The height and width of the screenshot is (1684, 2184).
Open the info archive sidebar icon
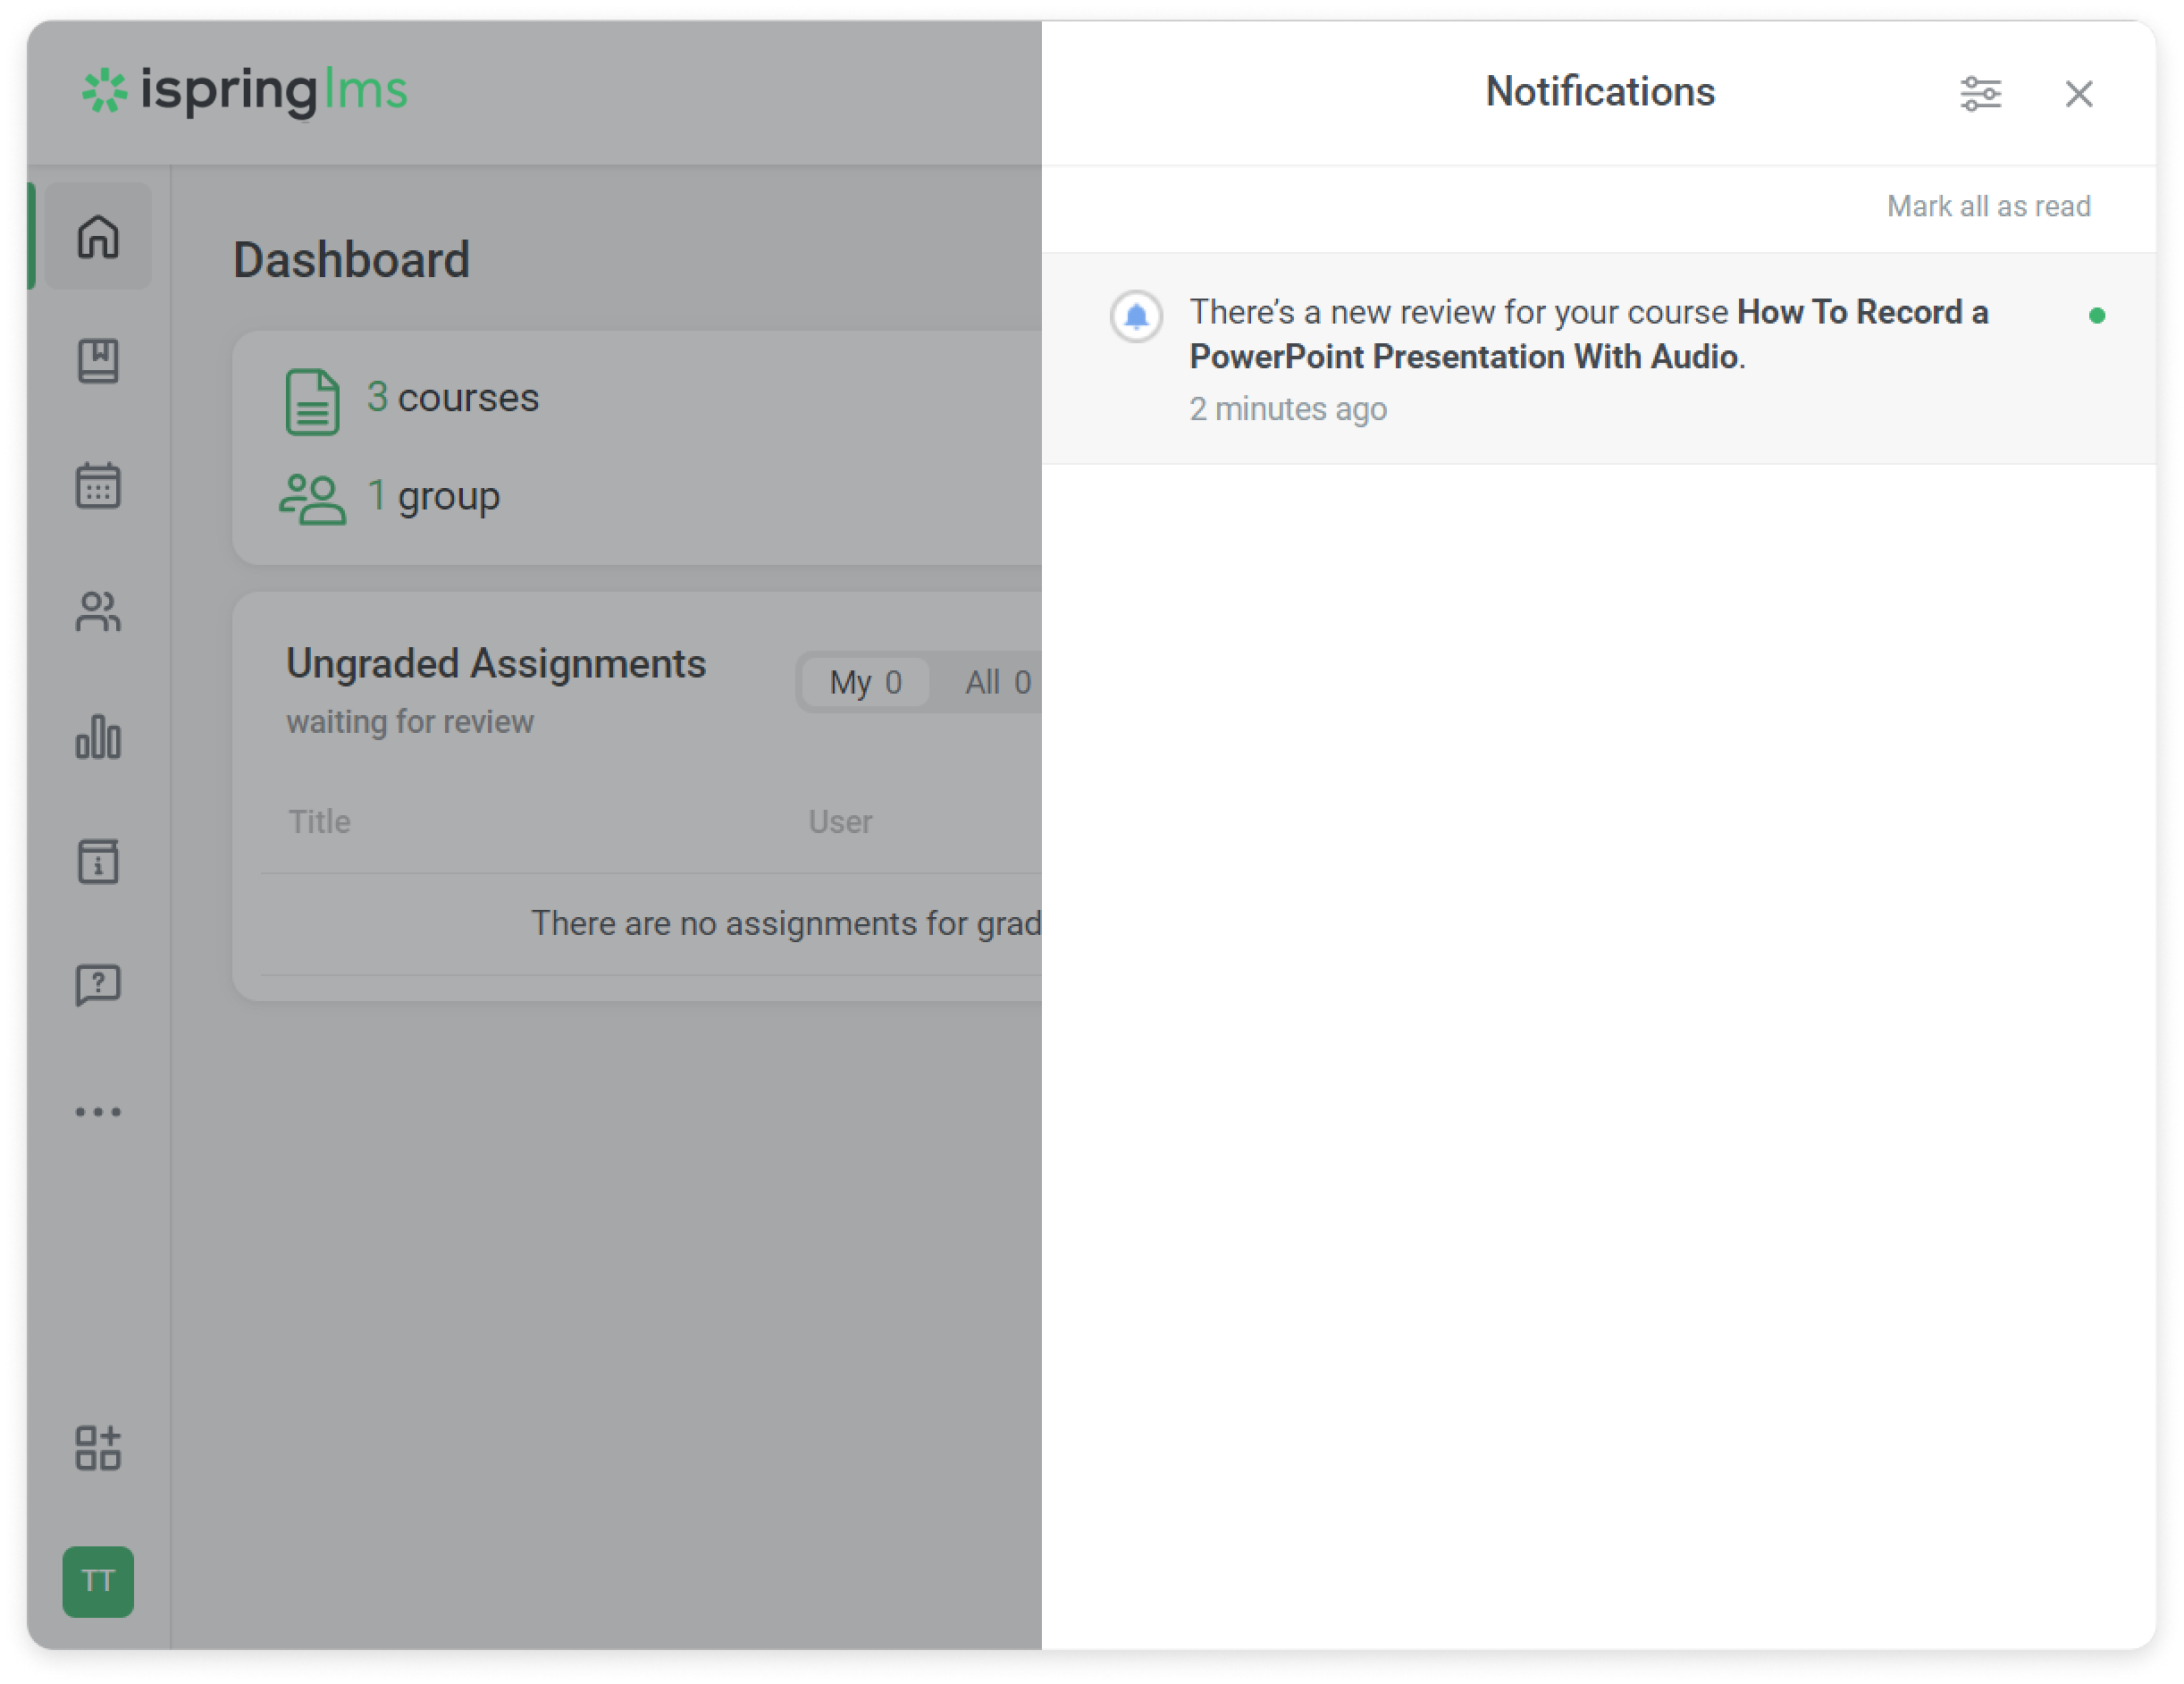point(98,861)
